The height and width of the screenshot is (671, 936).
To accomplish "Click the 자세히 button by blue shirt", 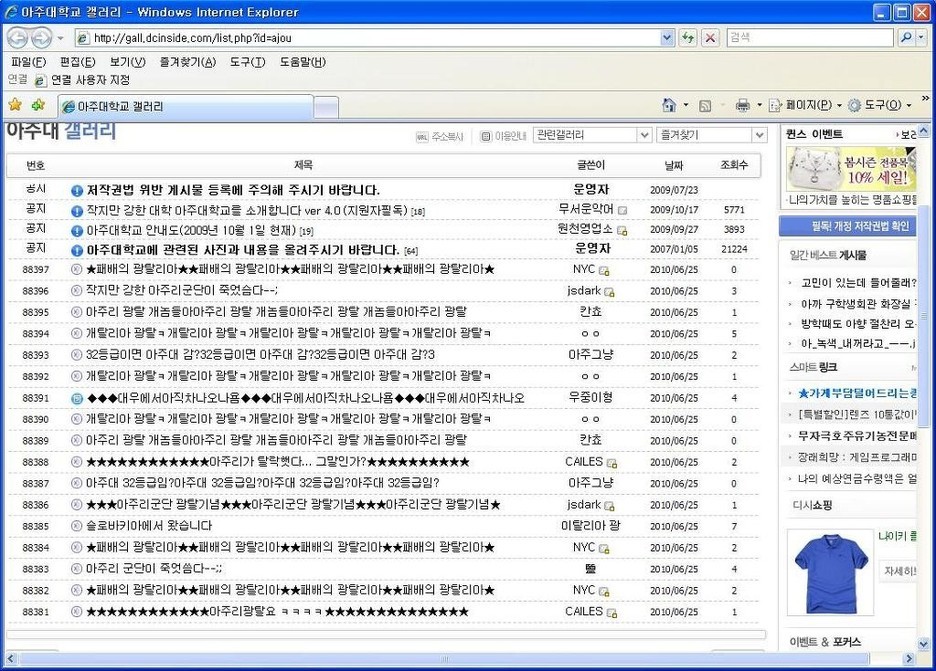I will coord(899,571).
